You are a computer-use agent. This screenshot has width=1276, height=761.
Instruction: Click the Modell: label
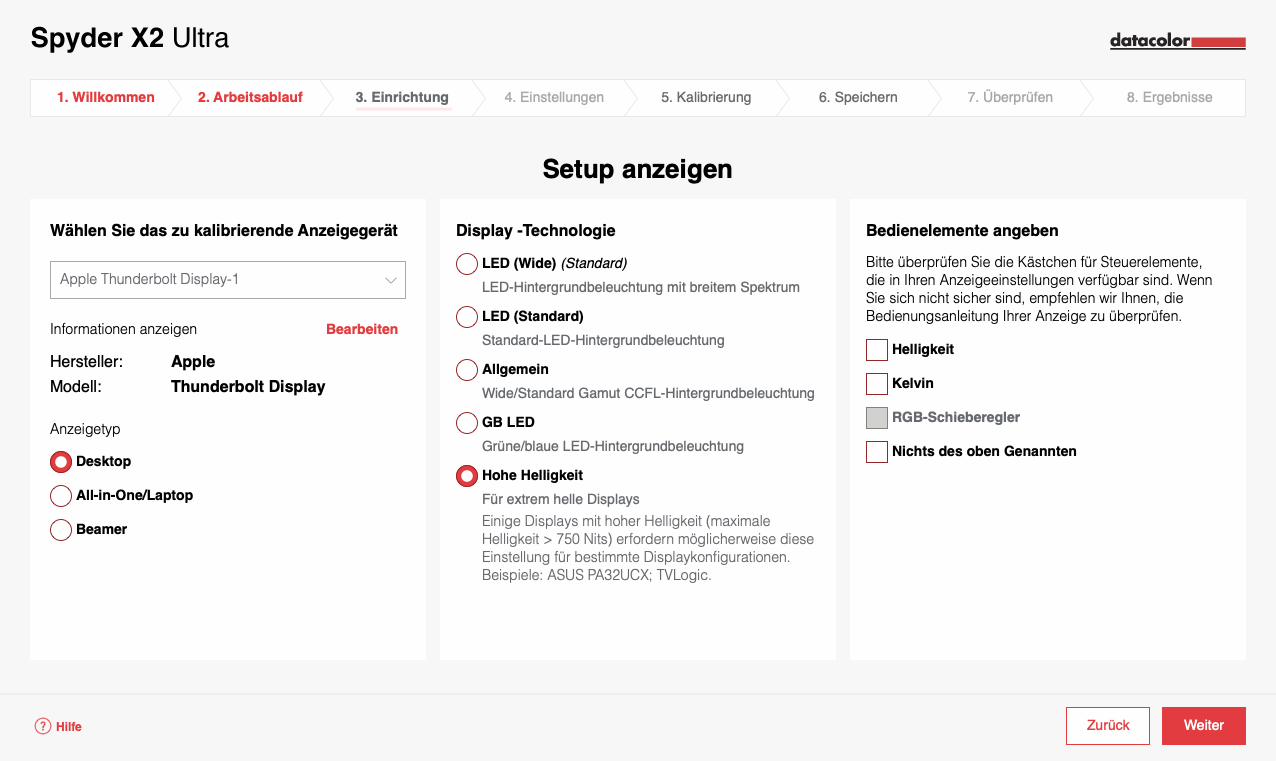(x=76, y=387)
